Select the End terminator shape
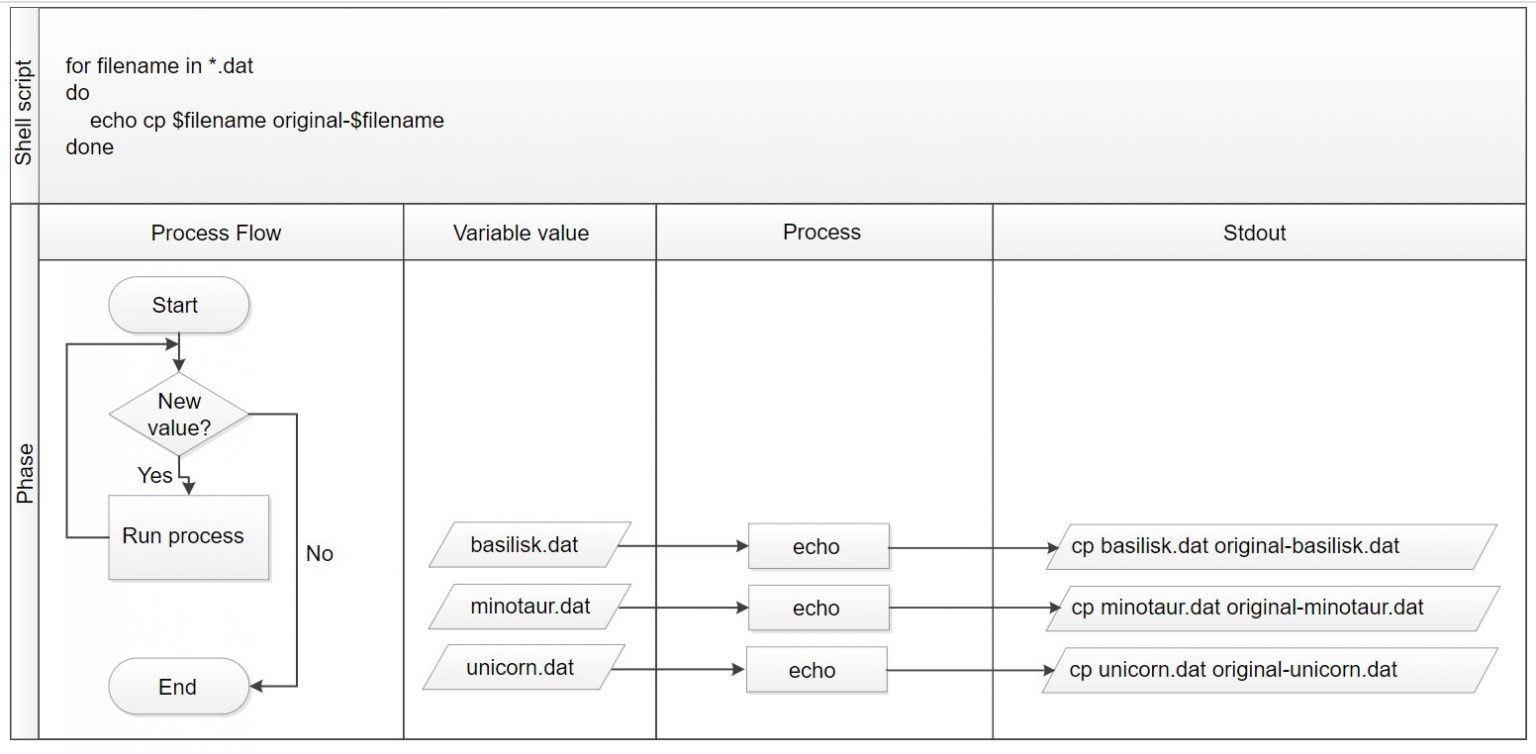Screen dimensions: 1536x754 pyautogui.click(x=177, y=687)
